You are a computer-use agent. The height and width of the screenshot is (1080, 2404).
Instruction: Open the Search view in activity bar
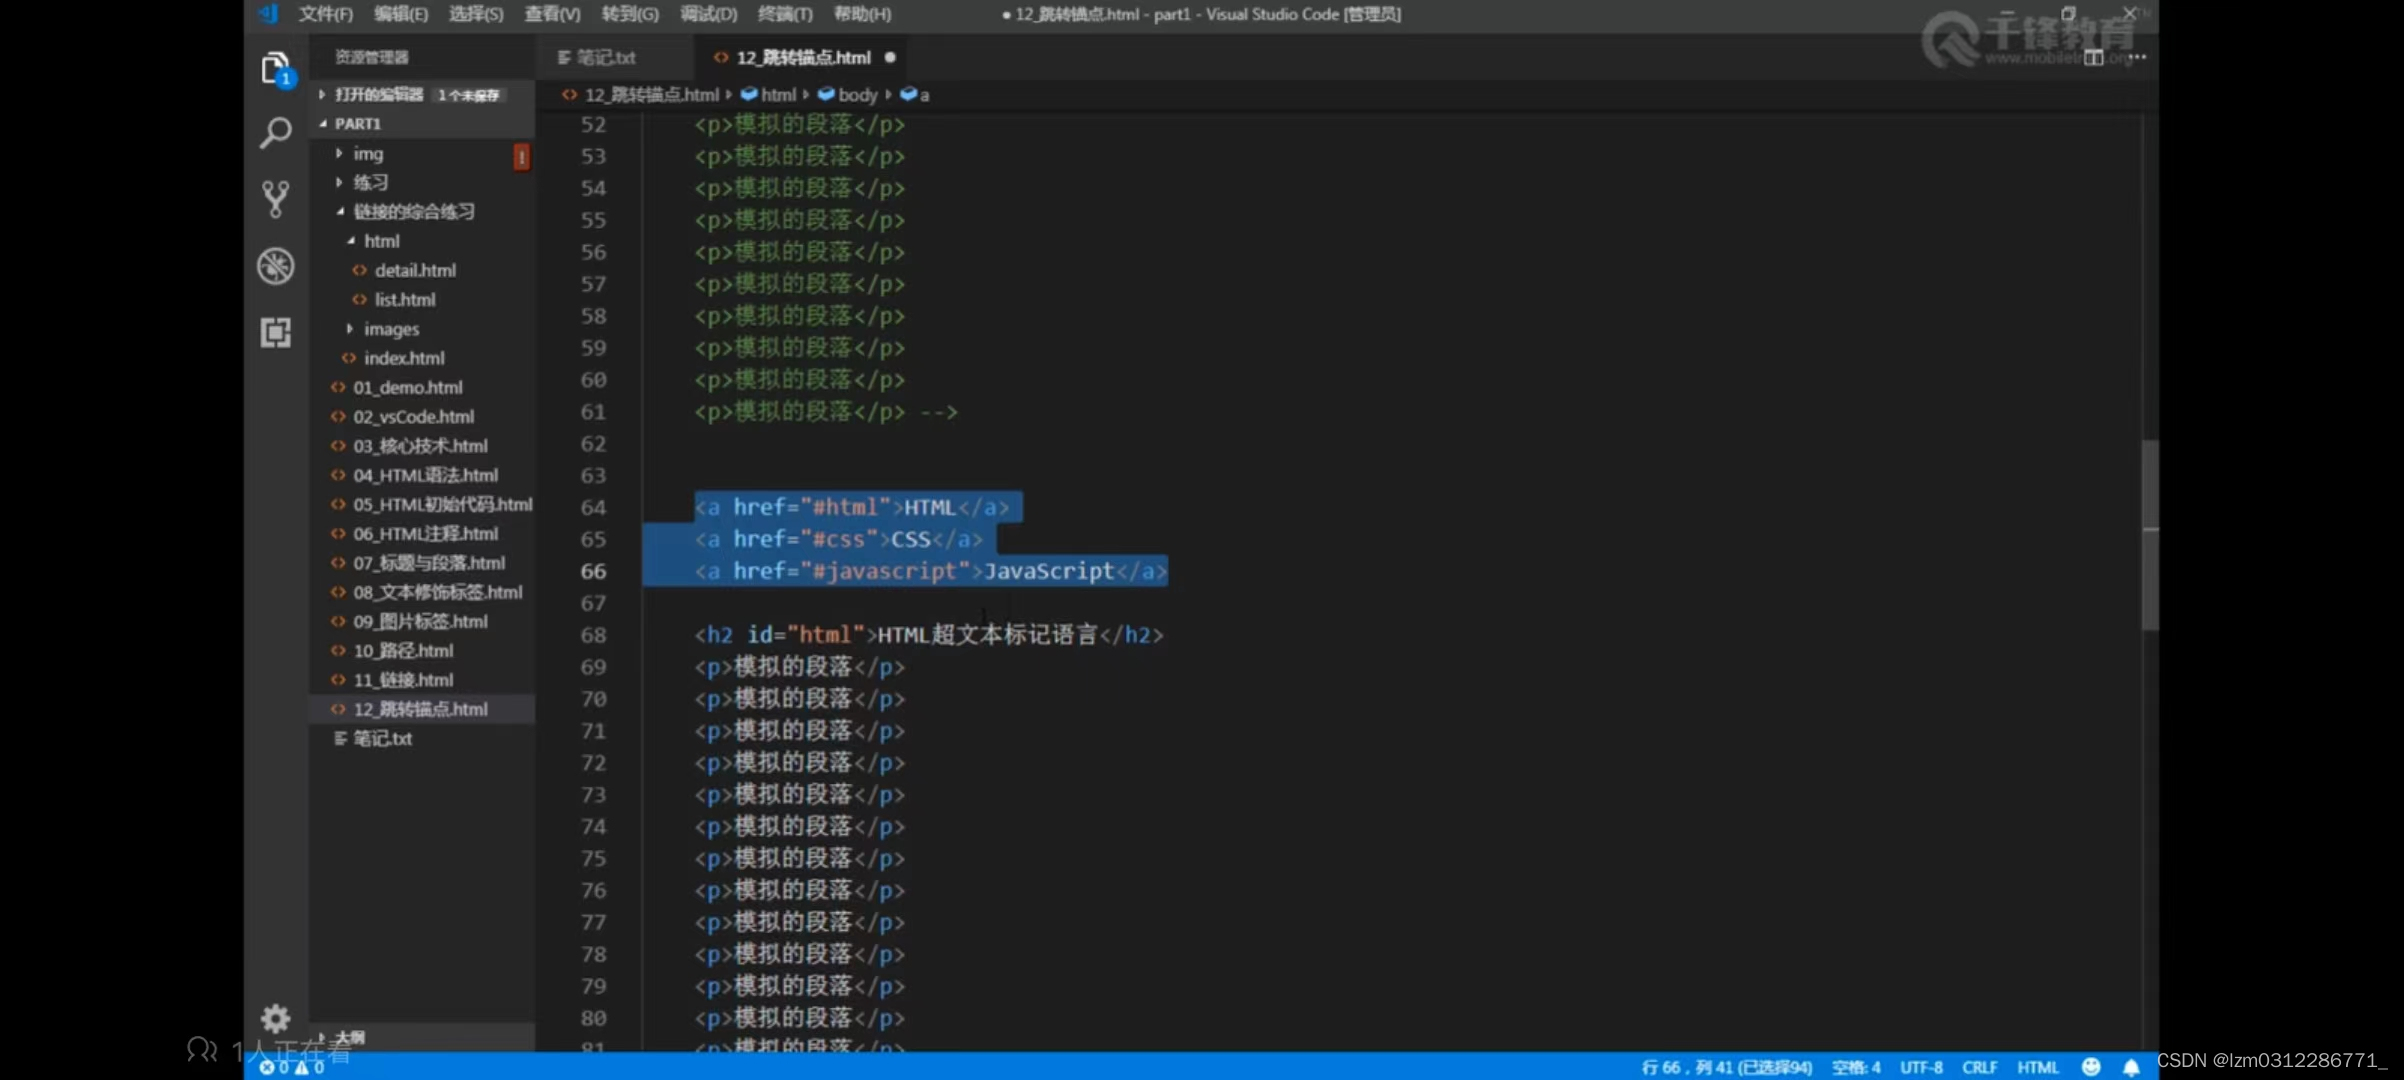[275, 133]
